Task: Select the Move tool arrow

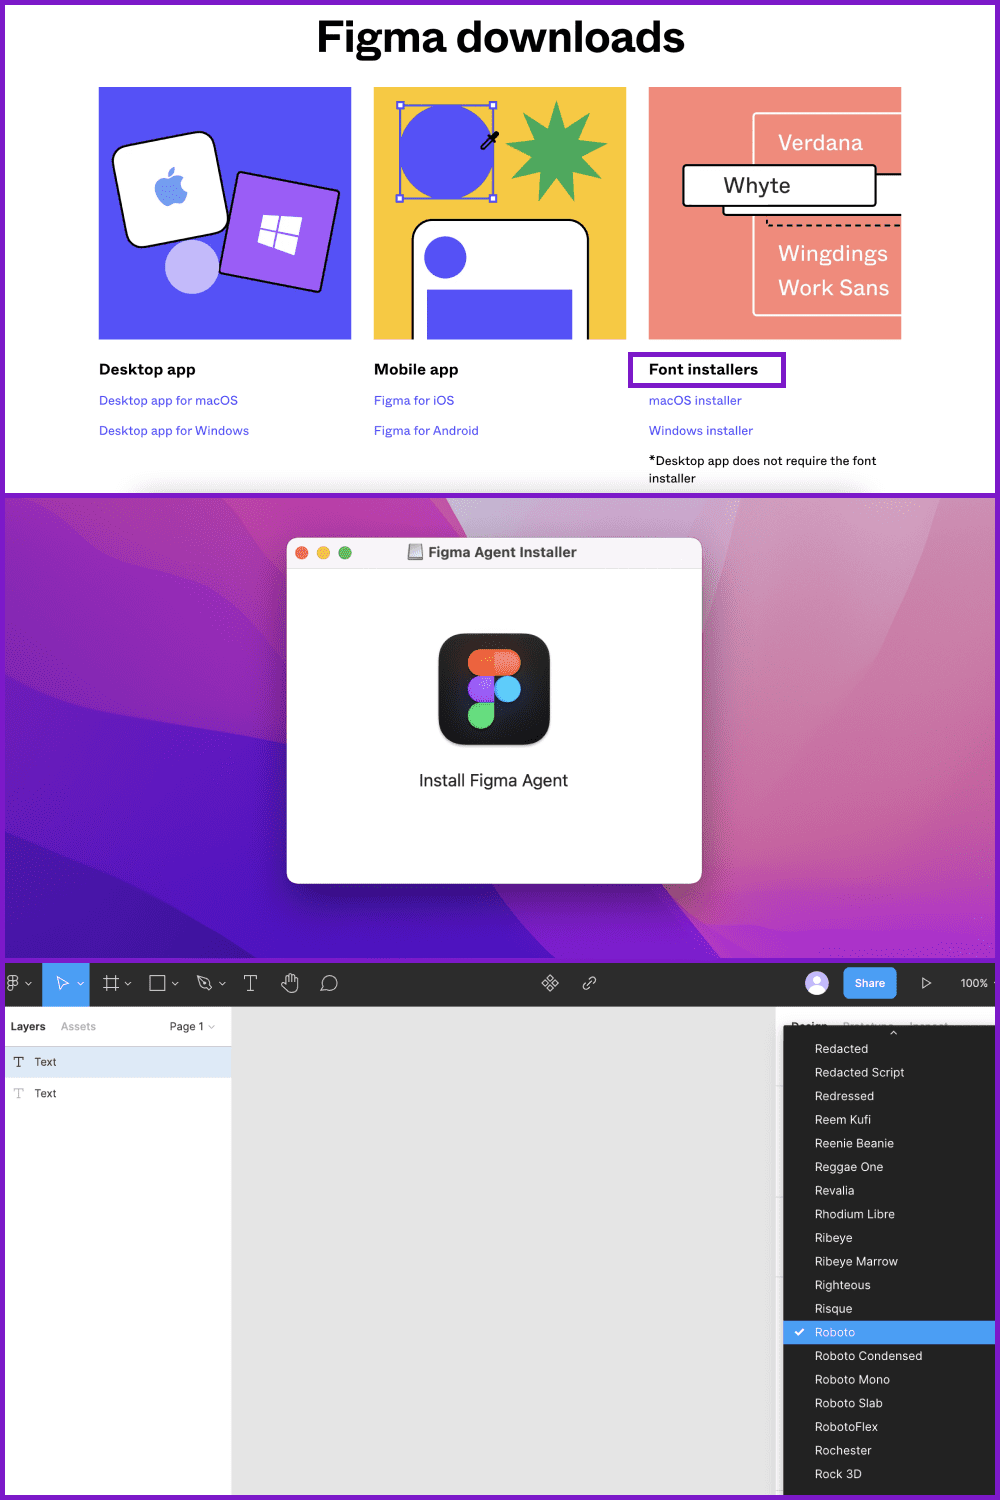Action: (x=62, y=983)
